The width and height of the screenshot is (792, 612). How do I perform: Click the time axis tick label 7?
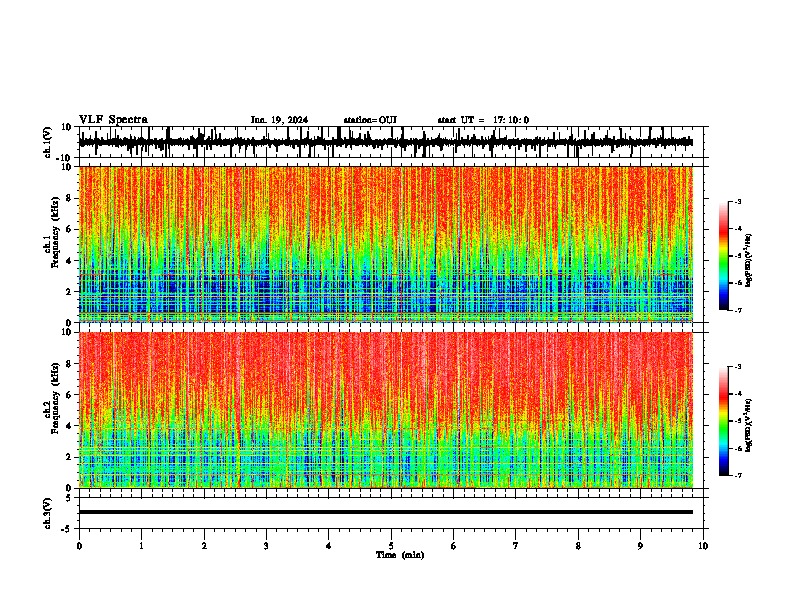[516, 546]
